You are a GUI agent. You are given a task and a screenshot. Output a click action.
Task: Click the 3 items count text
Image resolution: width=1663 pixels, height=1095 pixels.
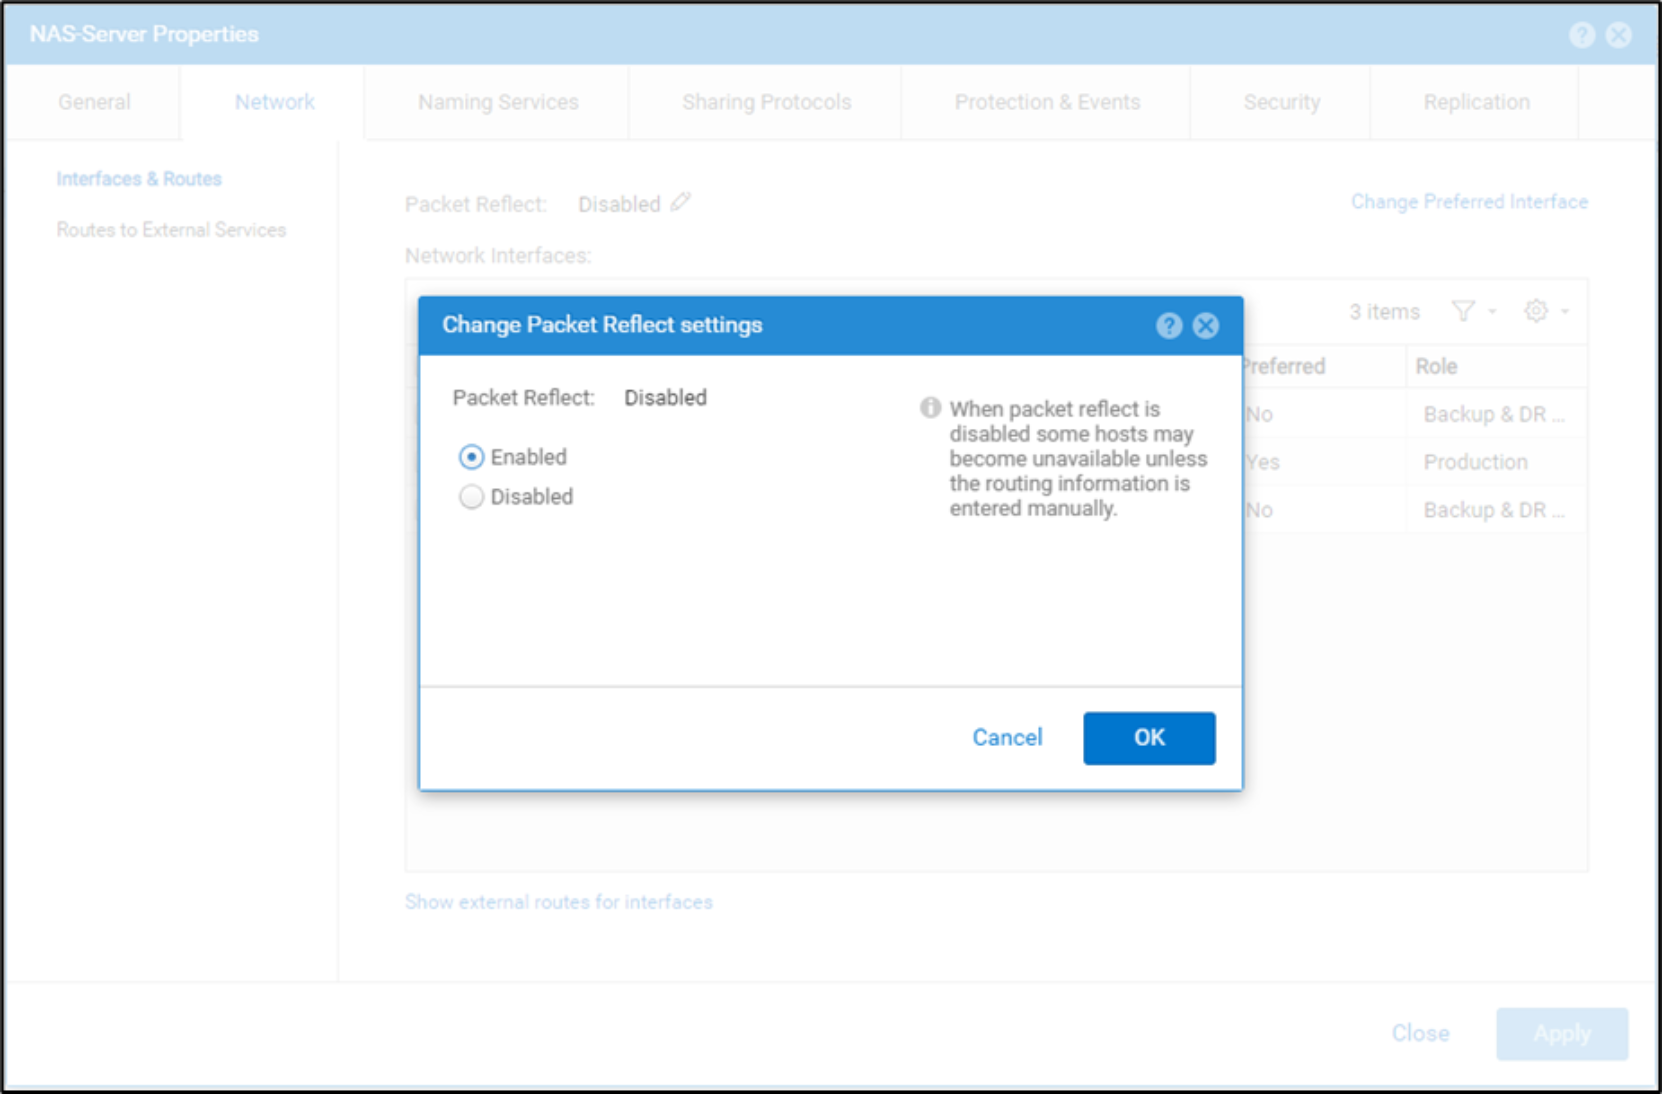point(1384,312)
